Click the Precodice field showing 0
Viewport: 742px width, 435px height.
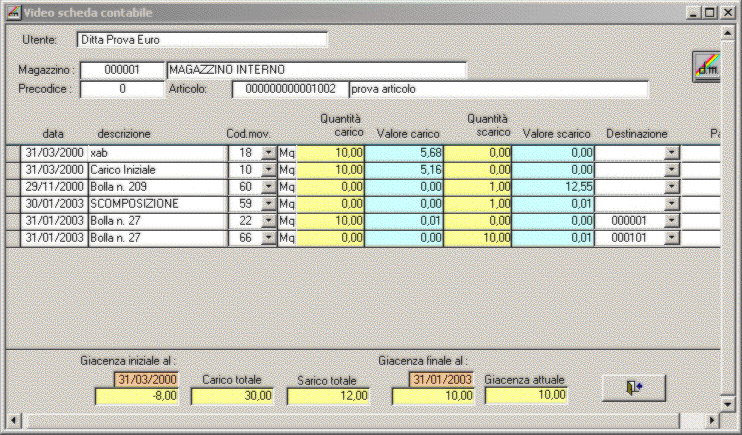point(122,89)
